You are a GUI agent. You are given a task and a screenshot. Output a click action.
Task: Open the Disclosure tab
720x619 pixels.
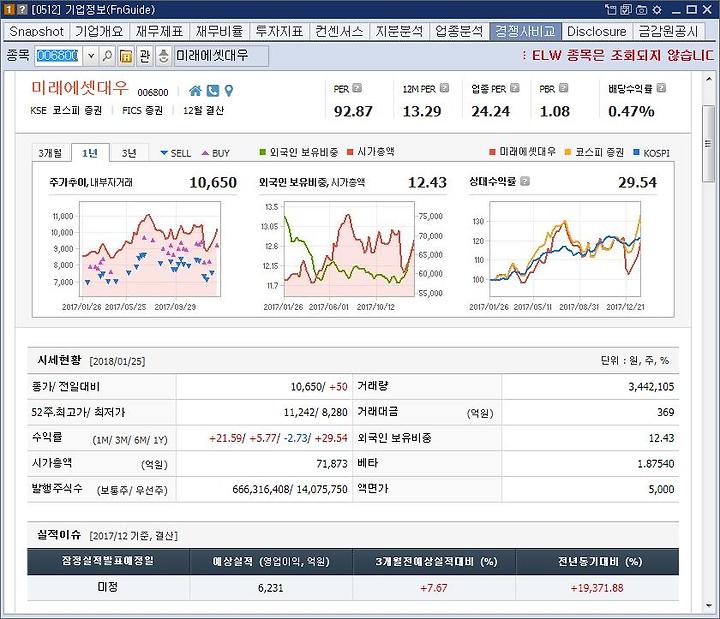(596, 31)
